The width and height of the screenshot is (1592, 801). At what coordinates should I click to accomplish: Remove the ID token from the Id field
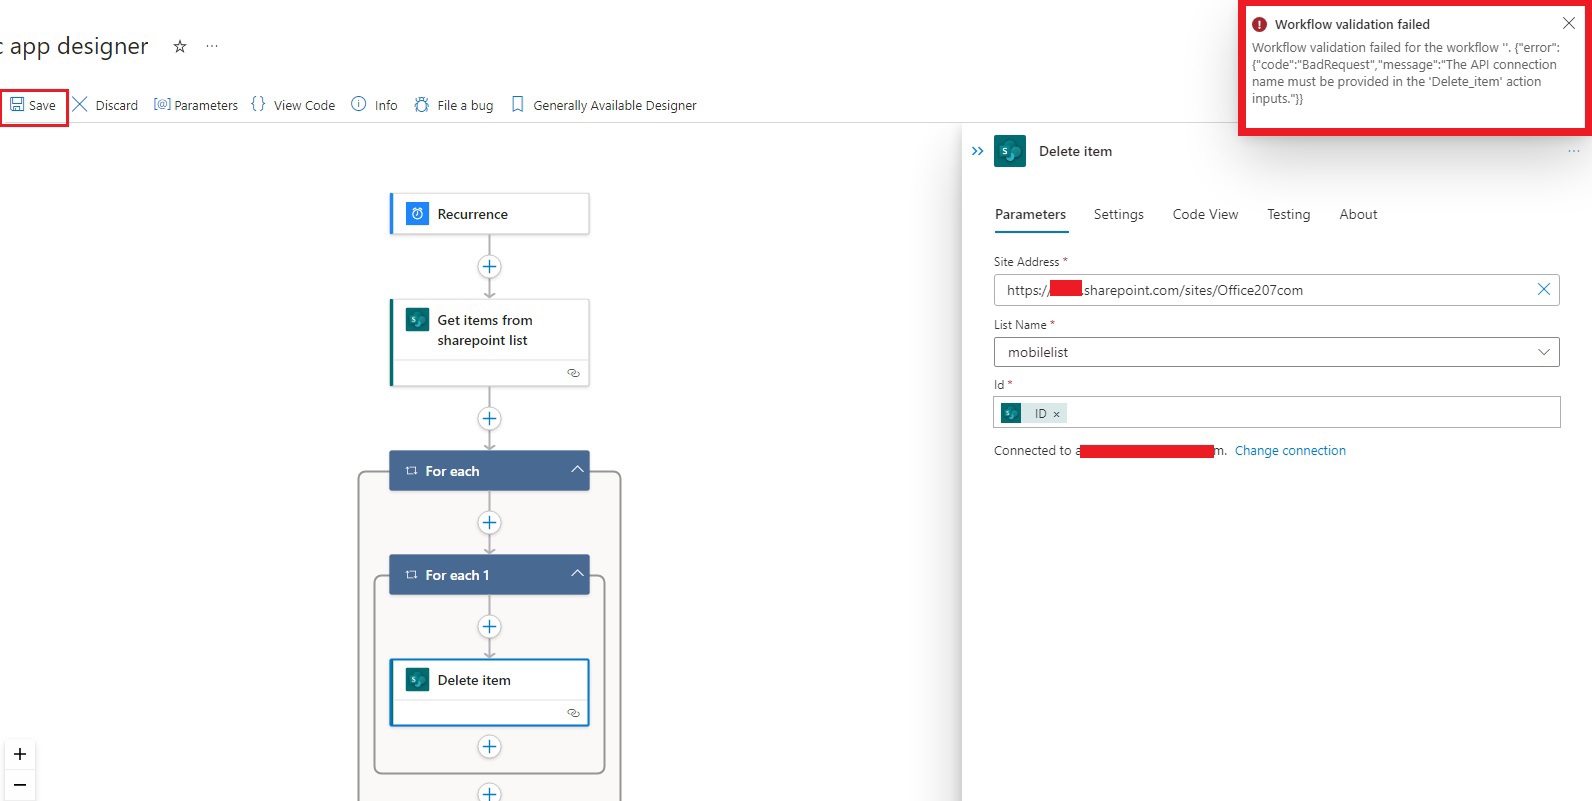1056,414
